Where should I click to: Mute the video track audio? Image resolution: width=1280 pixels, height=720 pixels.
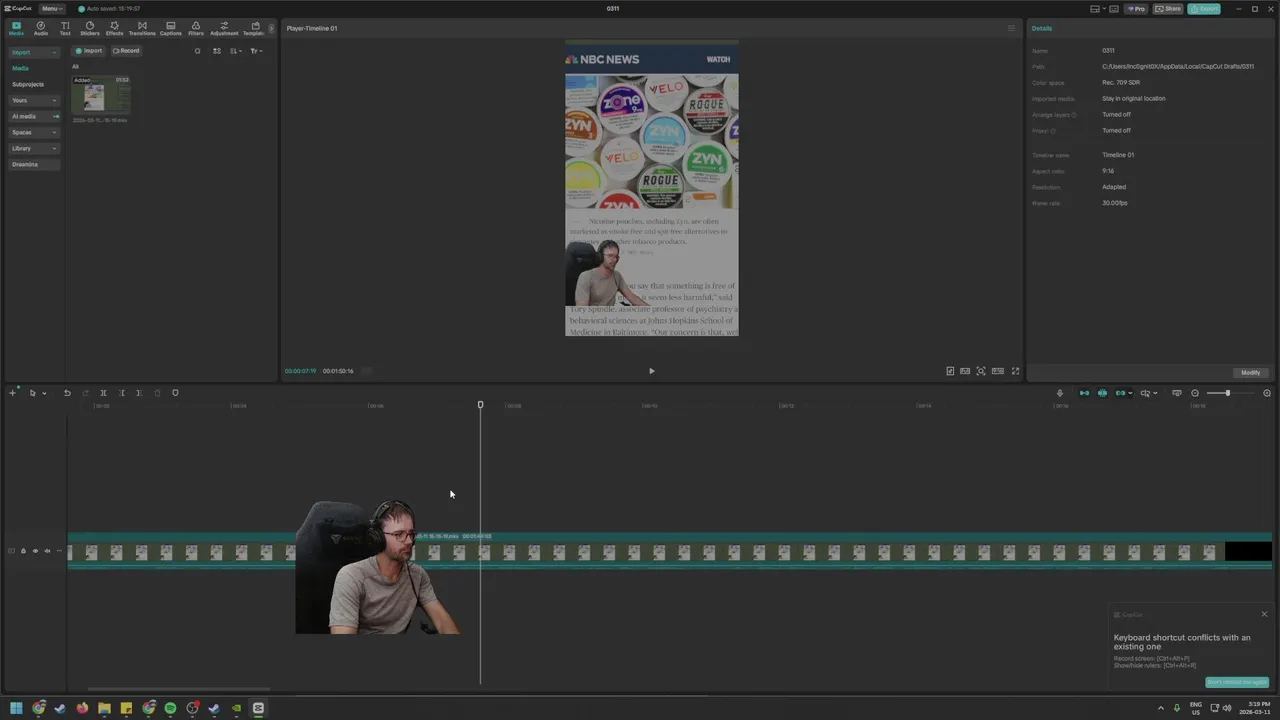coord(47,551)
